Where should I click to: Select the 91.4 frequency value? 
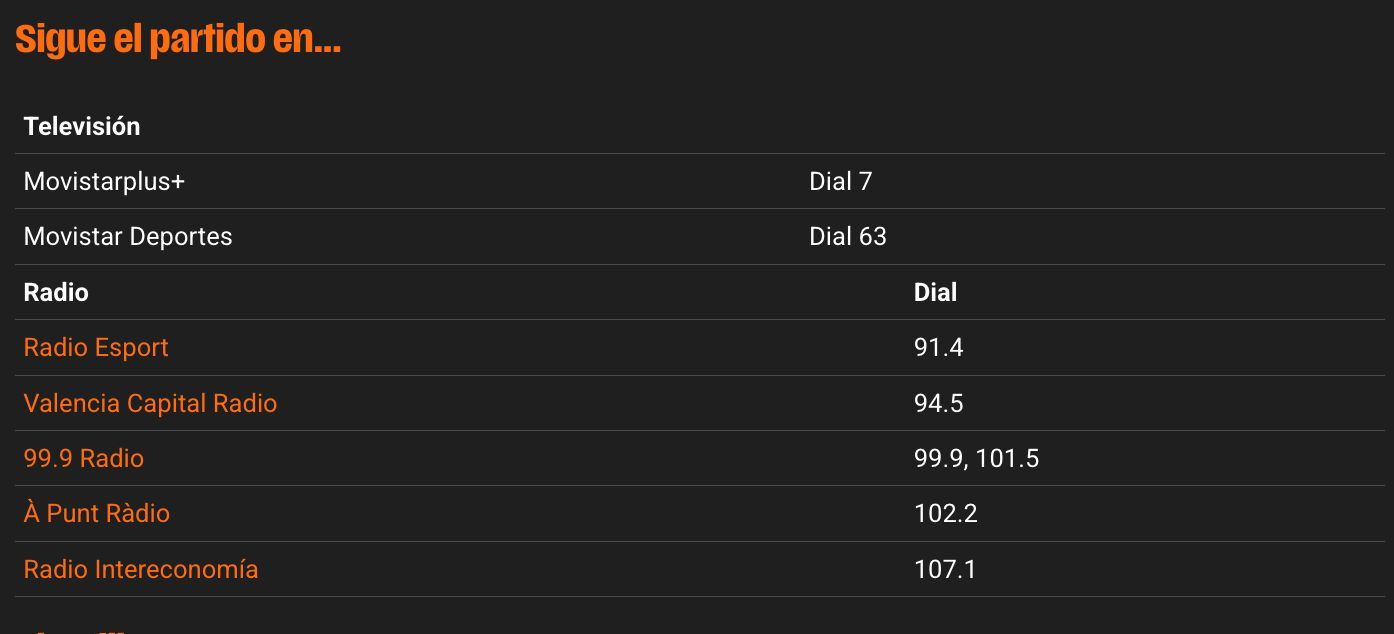(x=938, y=348)
